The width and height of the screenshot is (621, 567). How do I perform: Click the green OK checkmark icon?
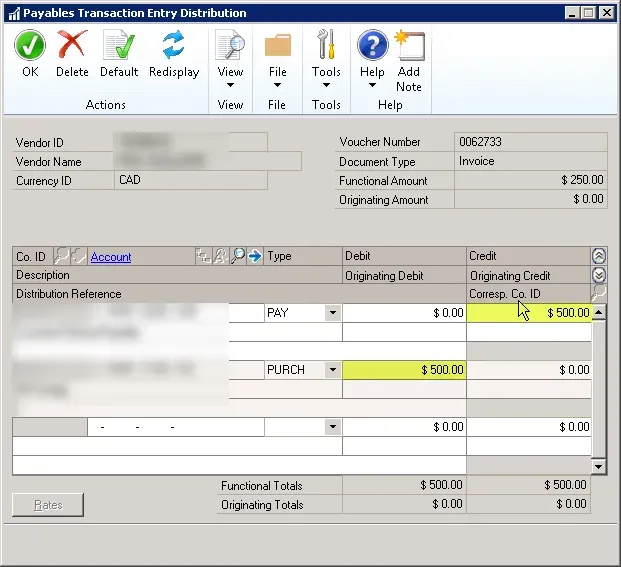click(30, 46)
